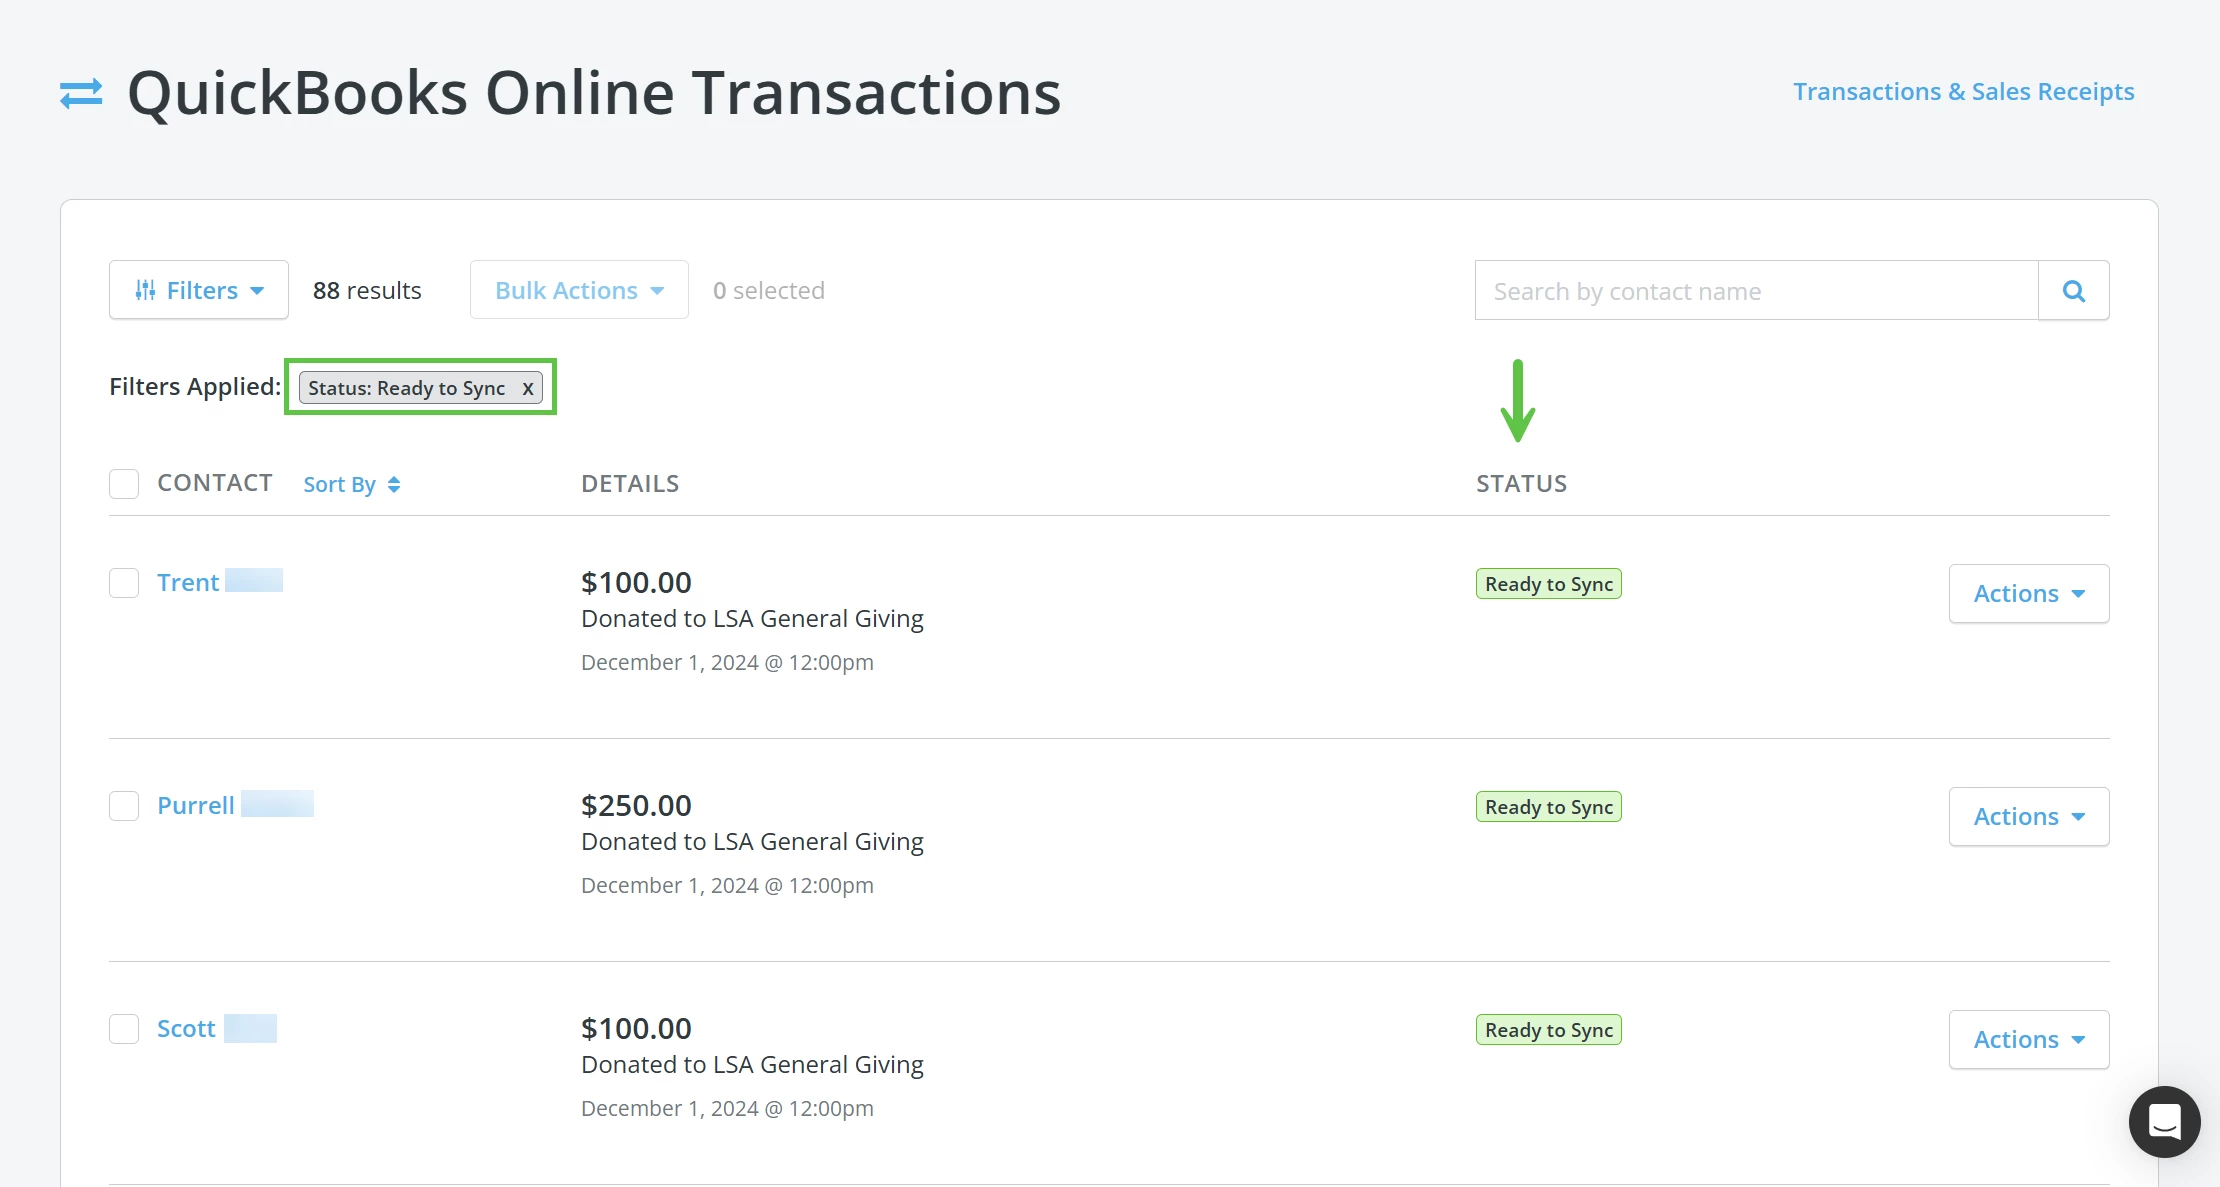Open the Actions dropdown on Trent's row
The width and height of the screenshot is (2220, 1187).
click(x=2028, y=593)
